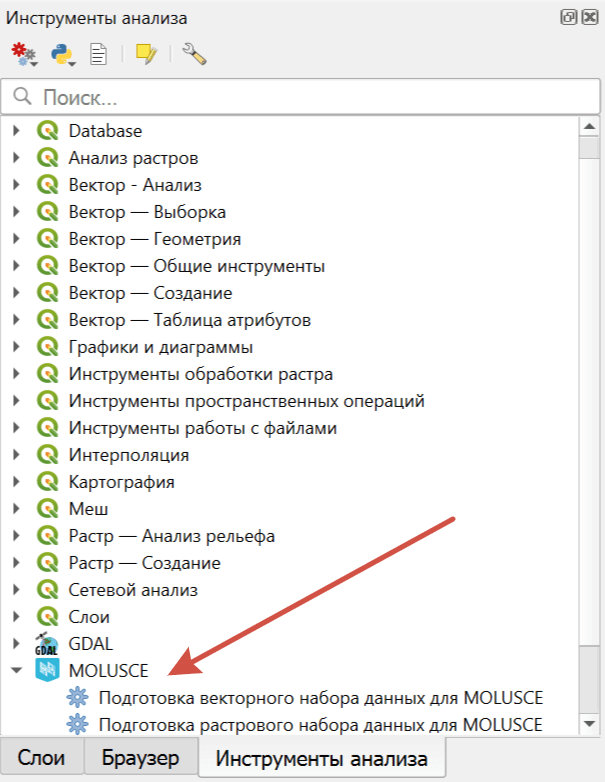The image size is (605, 782).
Task: Open the History document icon
Action: [x=99, y=55]
